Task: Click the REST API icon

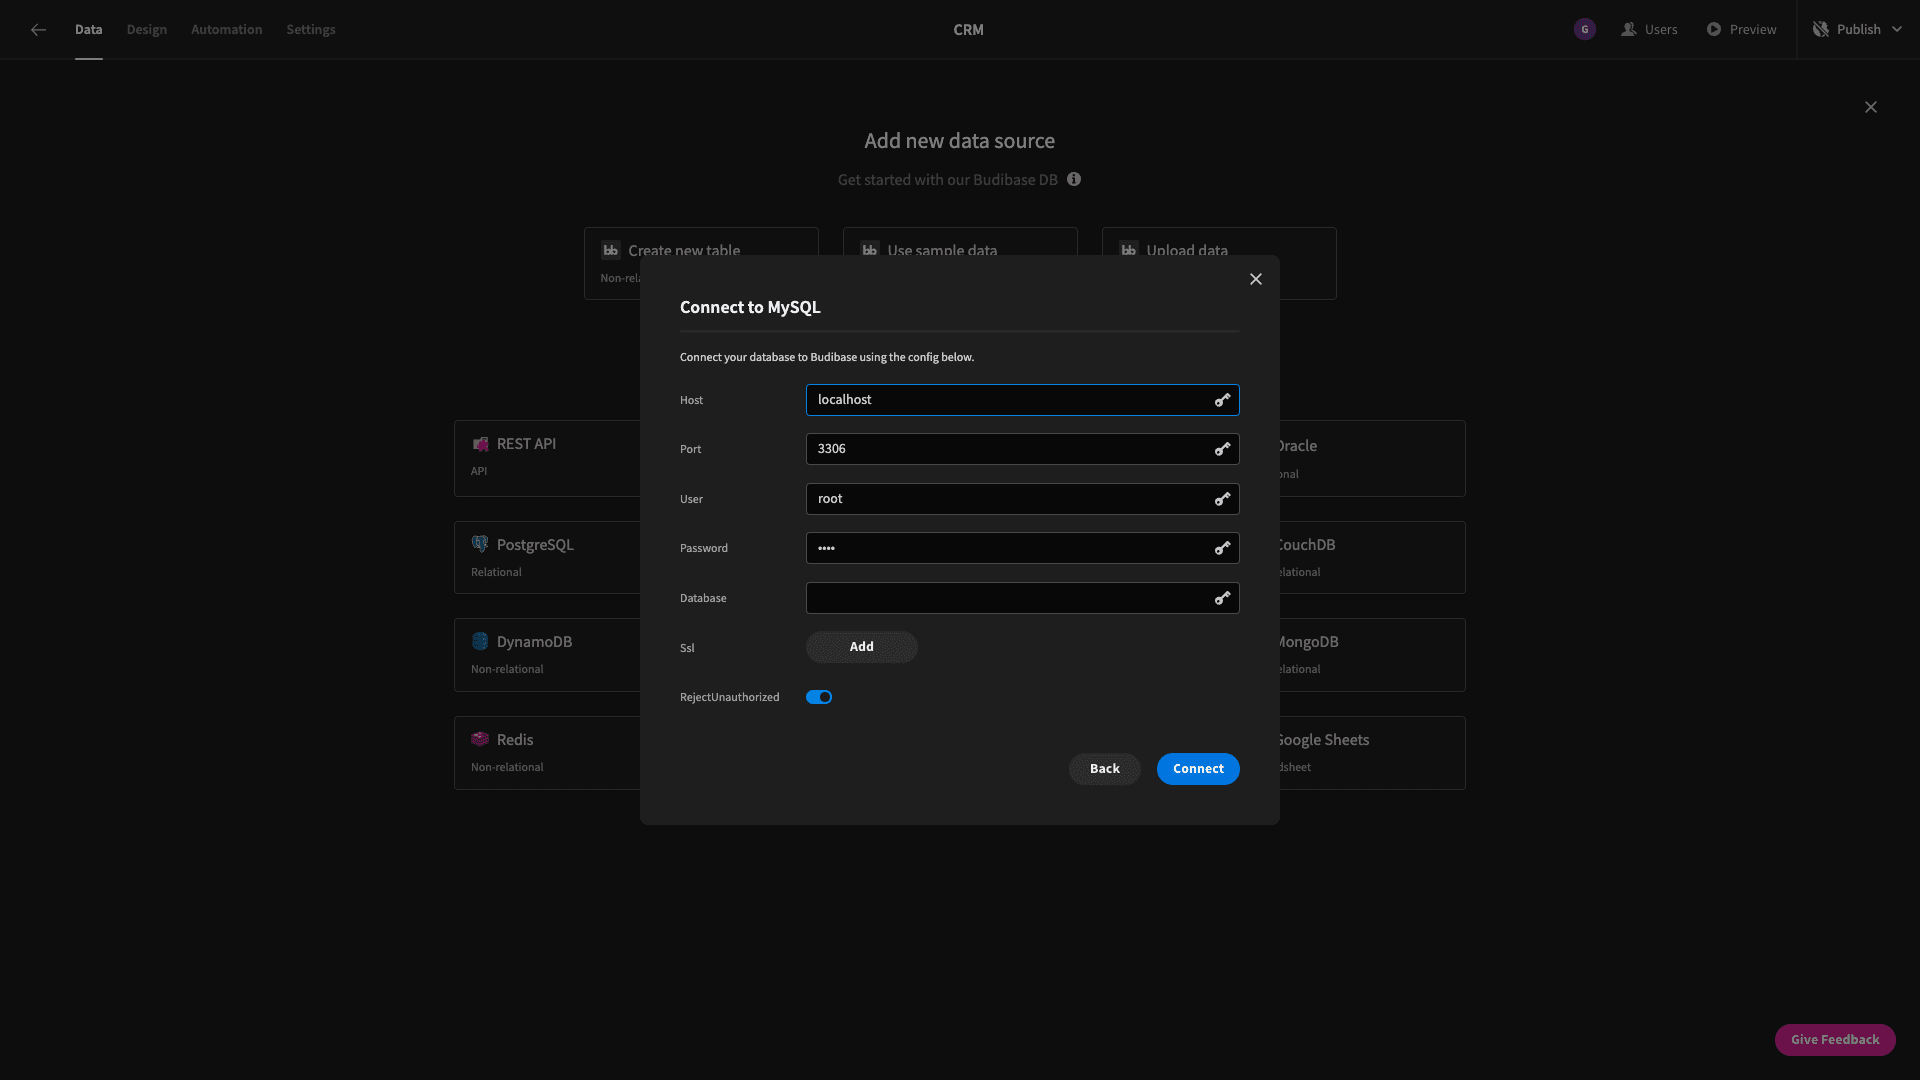Action: tap(480, 443)
